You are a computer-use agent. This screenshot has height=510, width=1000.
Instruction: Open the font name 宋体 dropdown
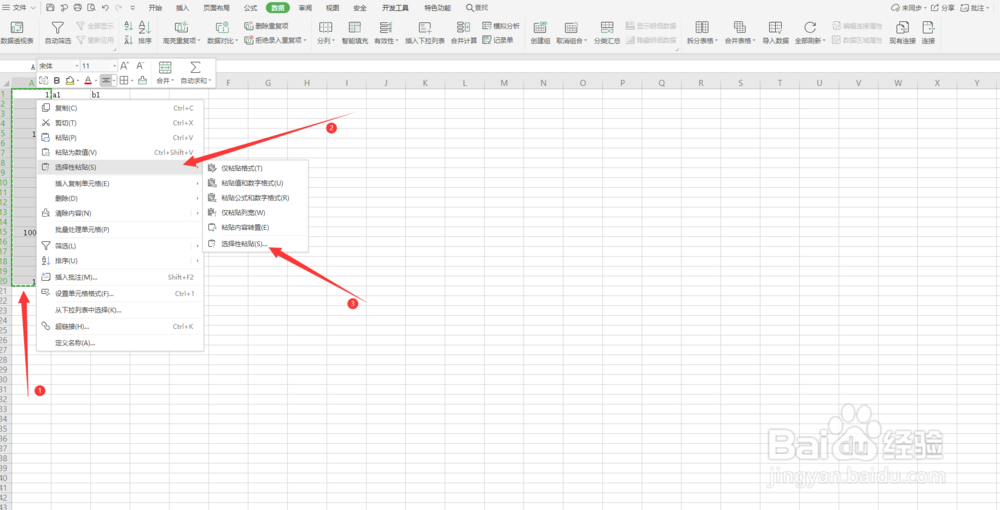[x=77, y=66]
